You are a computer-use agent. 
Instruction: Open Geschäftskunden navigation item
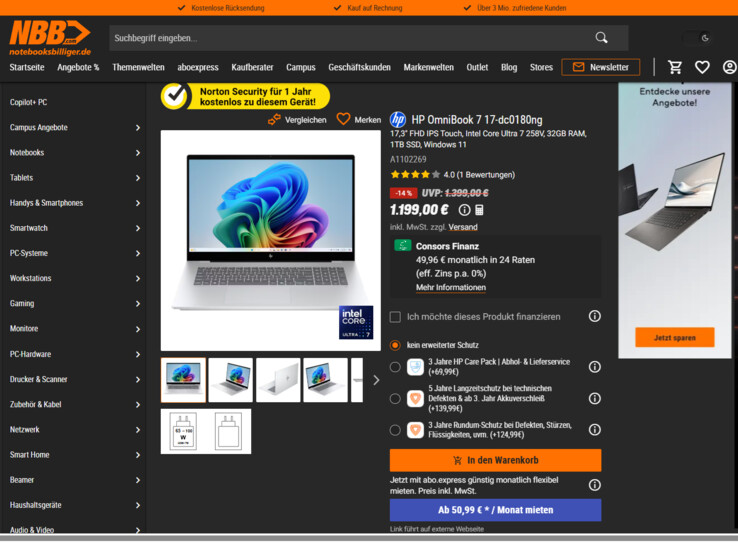(360, 67)
